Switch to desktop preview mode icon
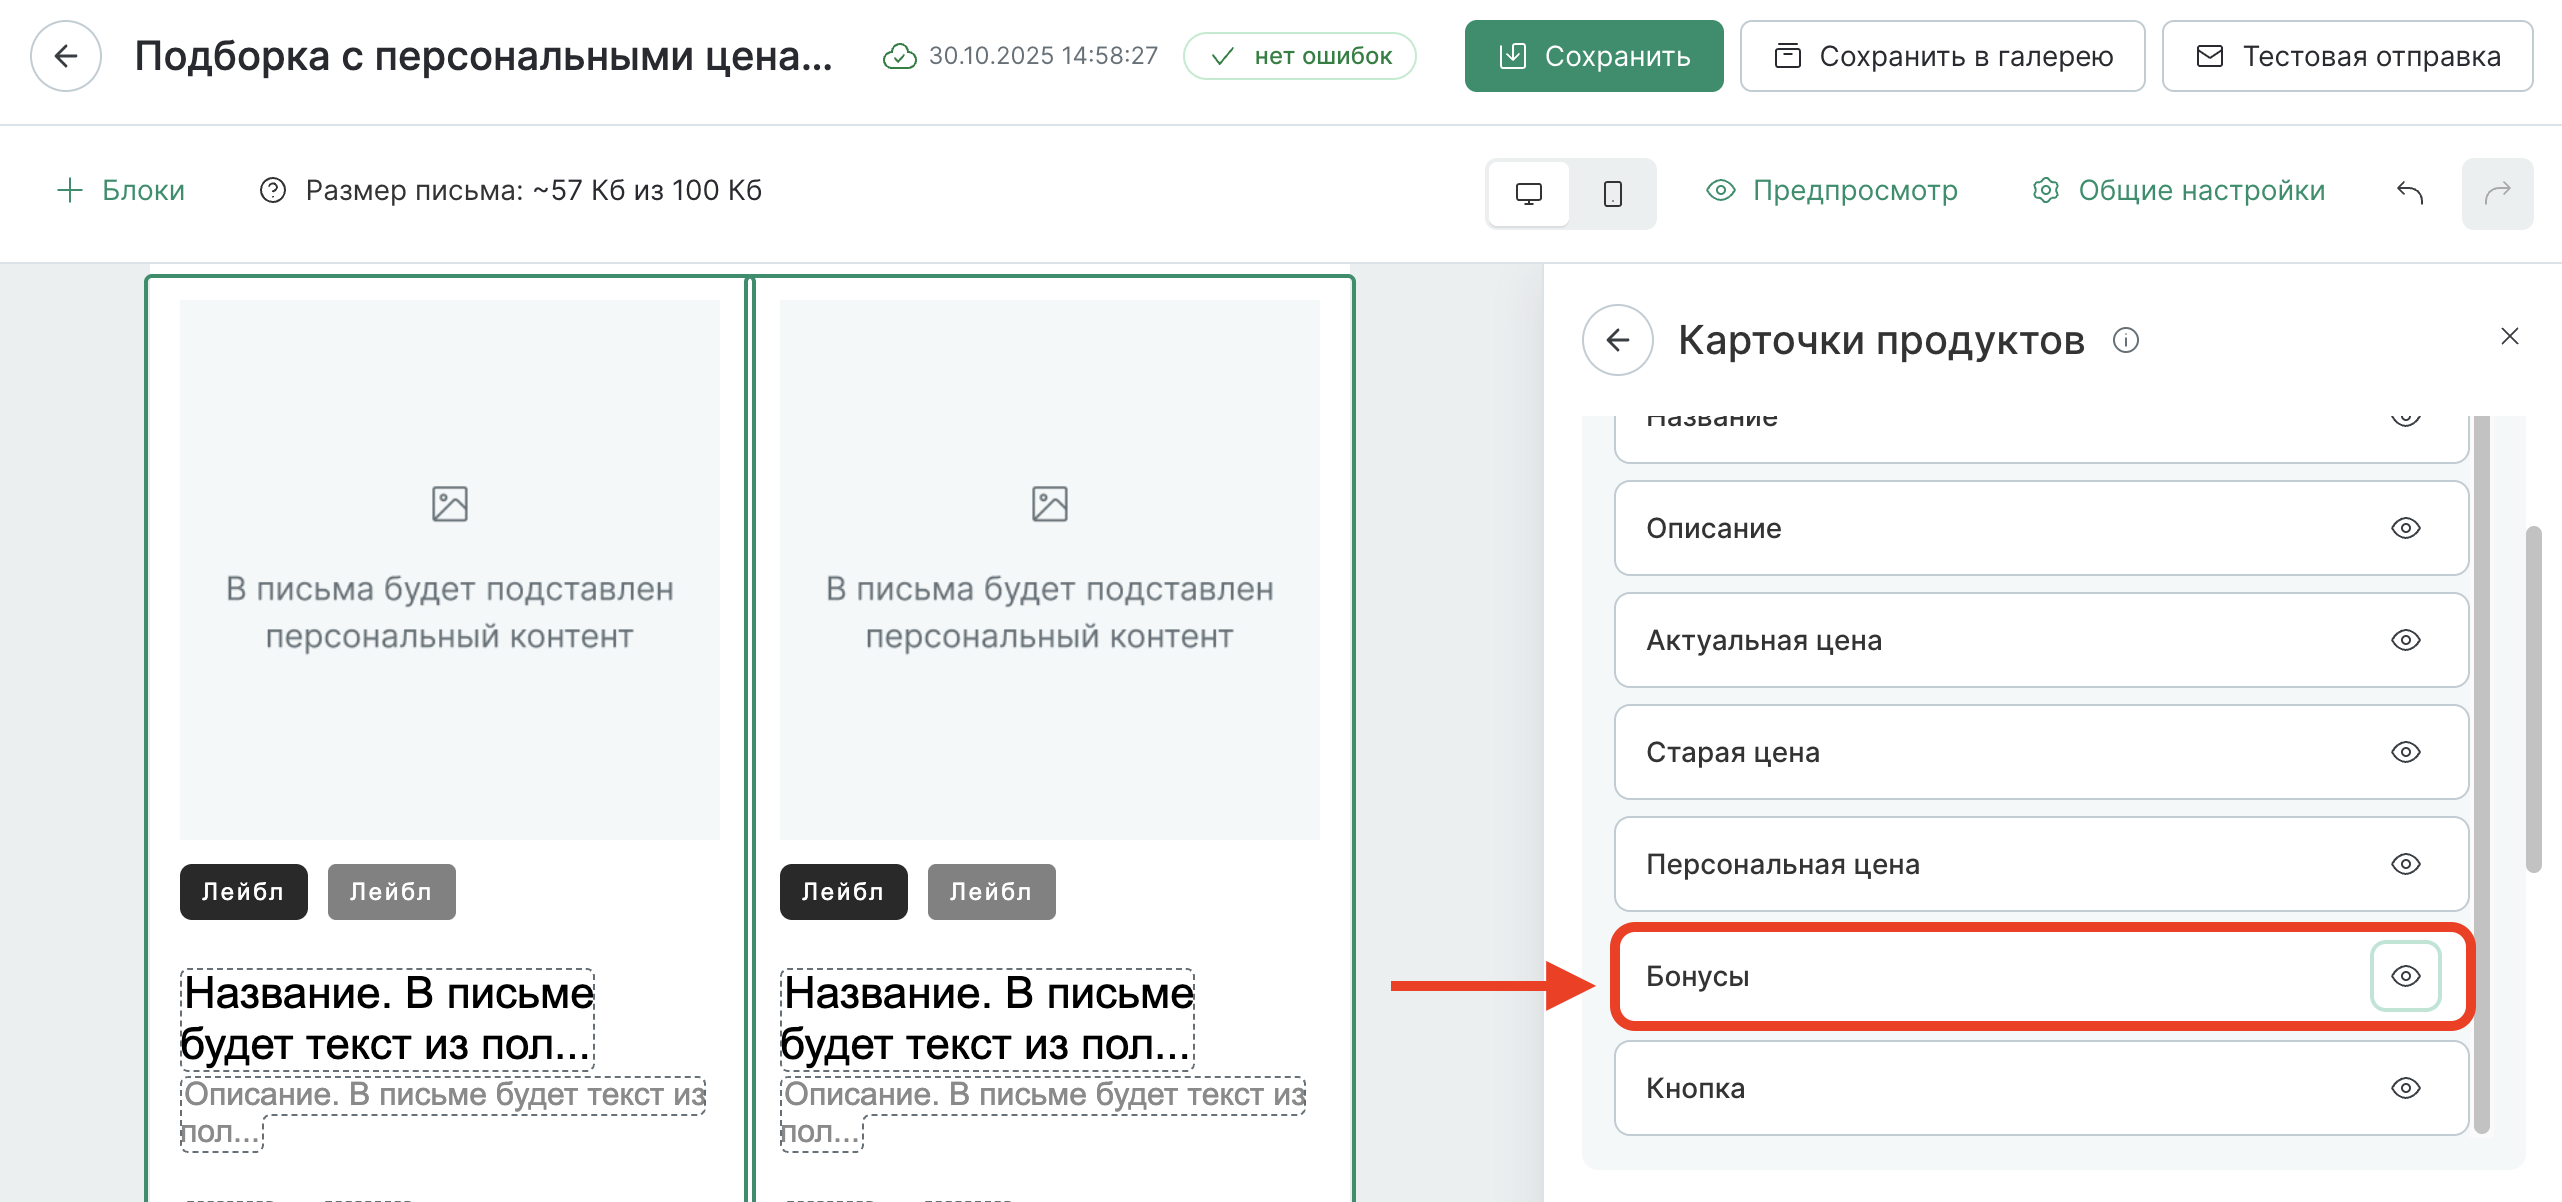The image size is (2562, 1202). pos(1528,193)
